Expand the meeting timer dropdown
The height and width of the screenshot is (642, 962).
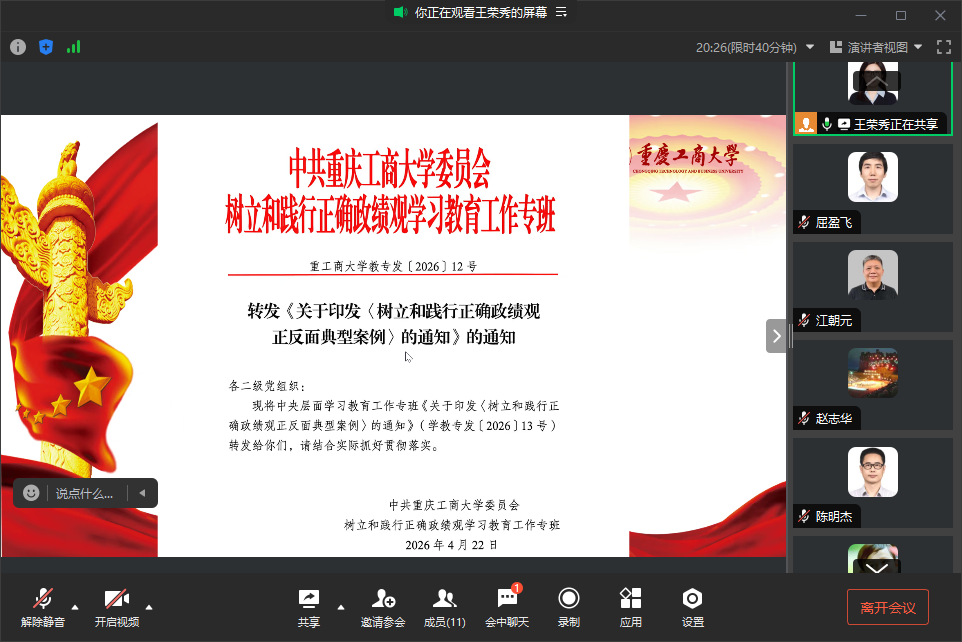810,47
